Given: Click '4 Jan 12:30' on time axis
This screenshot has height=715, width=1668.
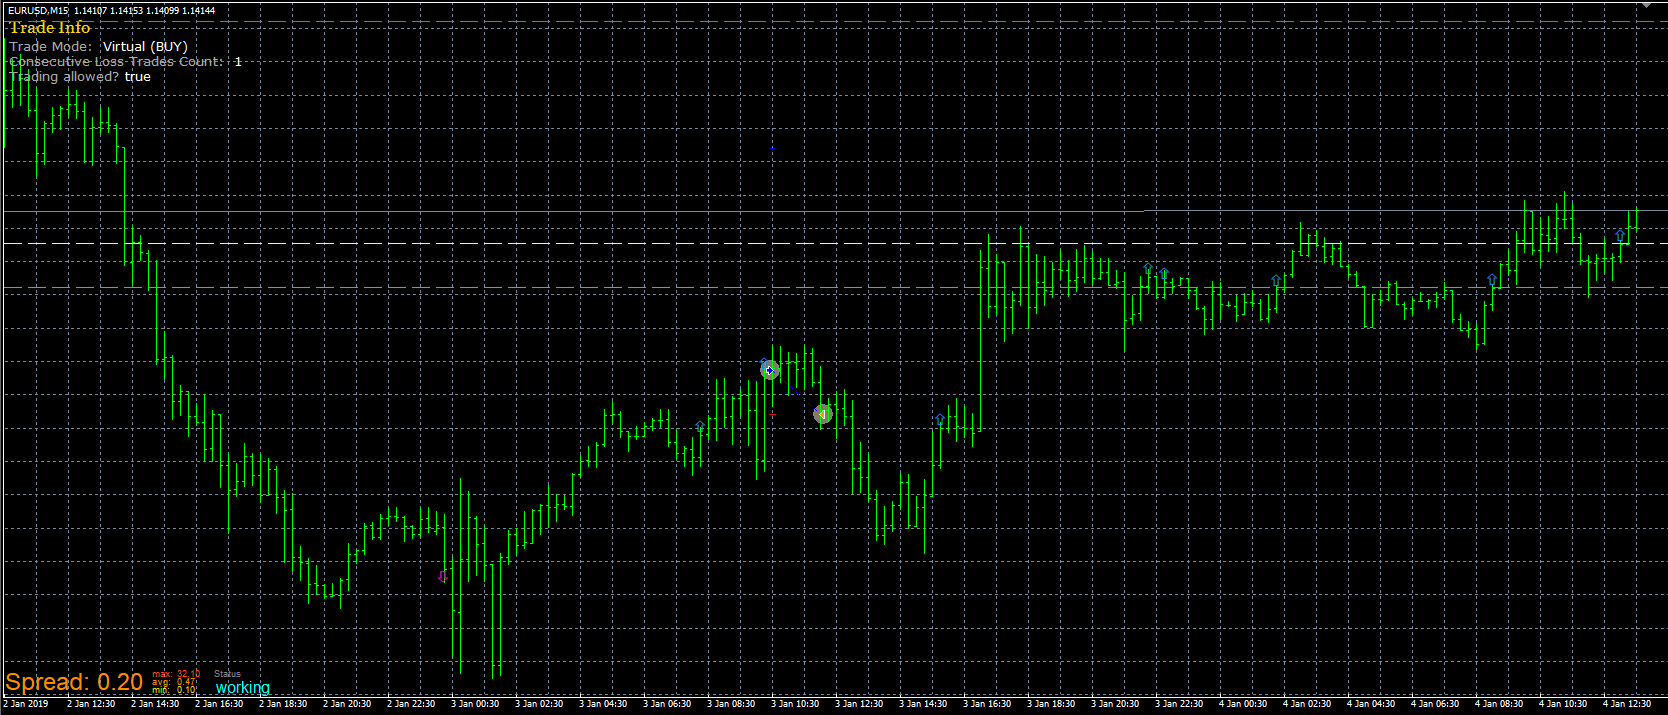Looking at the screenshot, I should (1627, 704).
